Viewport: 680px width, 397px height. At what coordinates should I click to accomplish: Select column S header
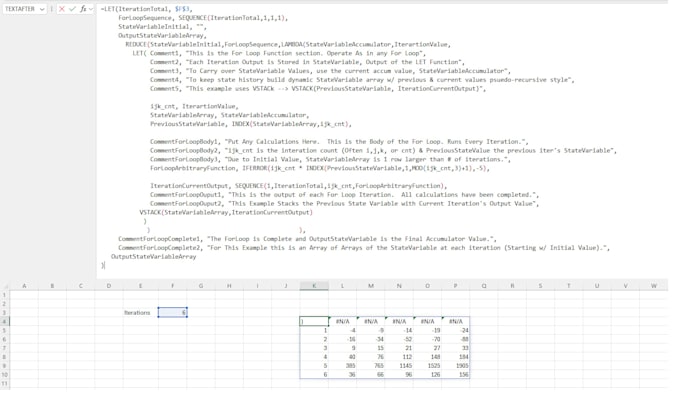click(x=540, y=286)
